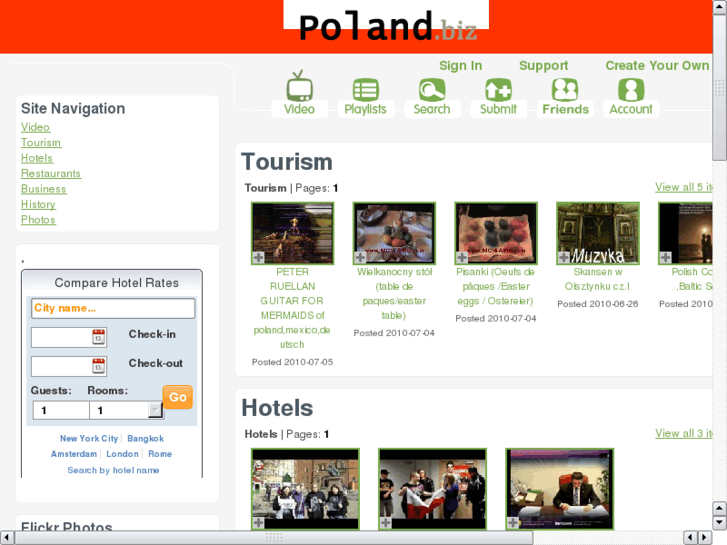Open the Friends people icon
The image size is (727, 545).
coord(565,90)
